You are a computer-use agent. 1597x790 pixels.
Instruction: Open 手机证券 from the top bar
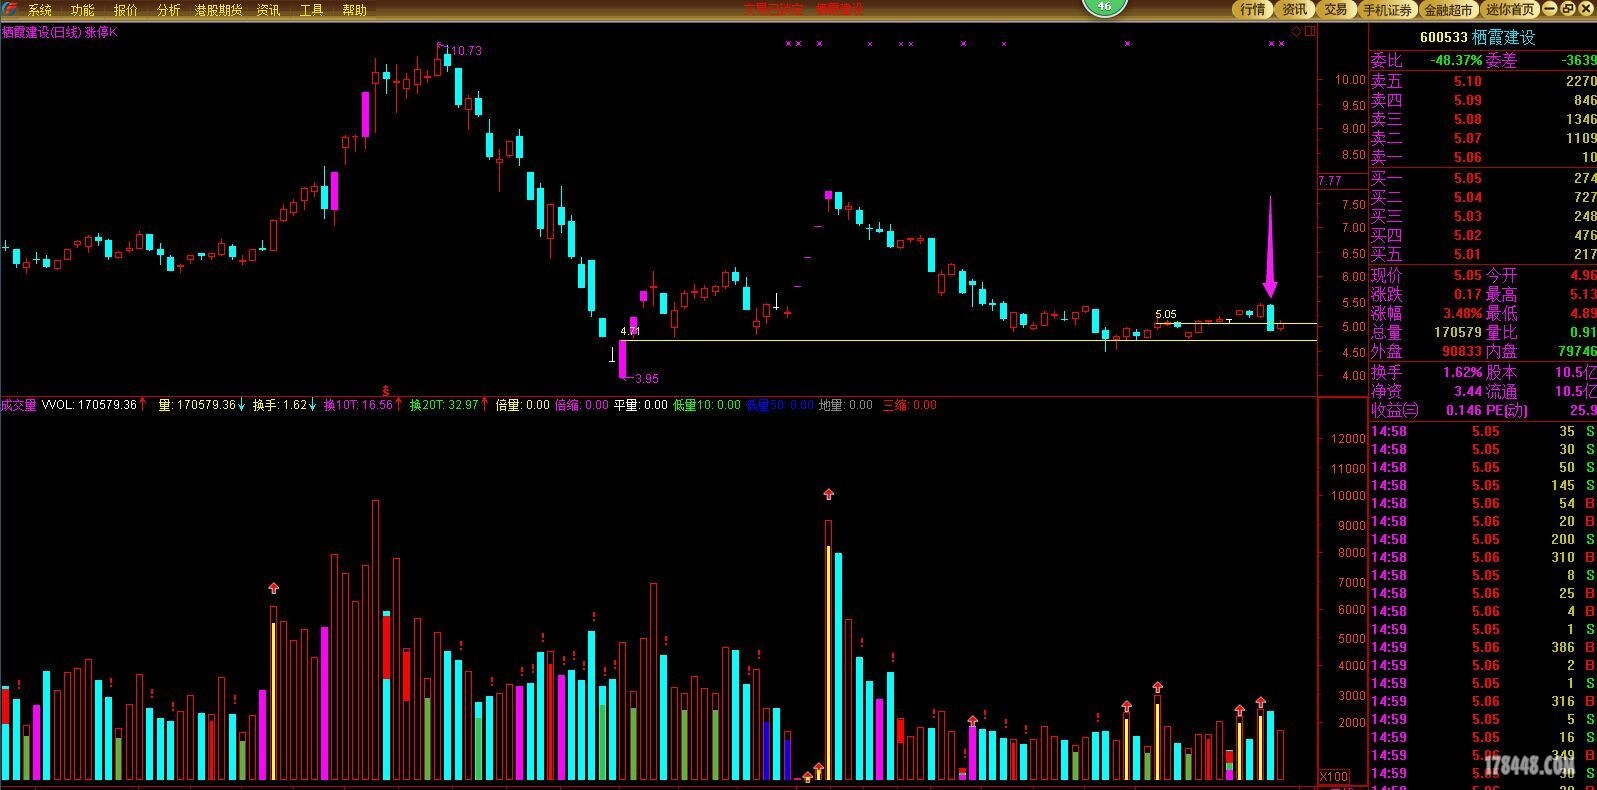coord(1387,9)
